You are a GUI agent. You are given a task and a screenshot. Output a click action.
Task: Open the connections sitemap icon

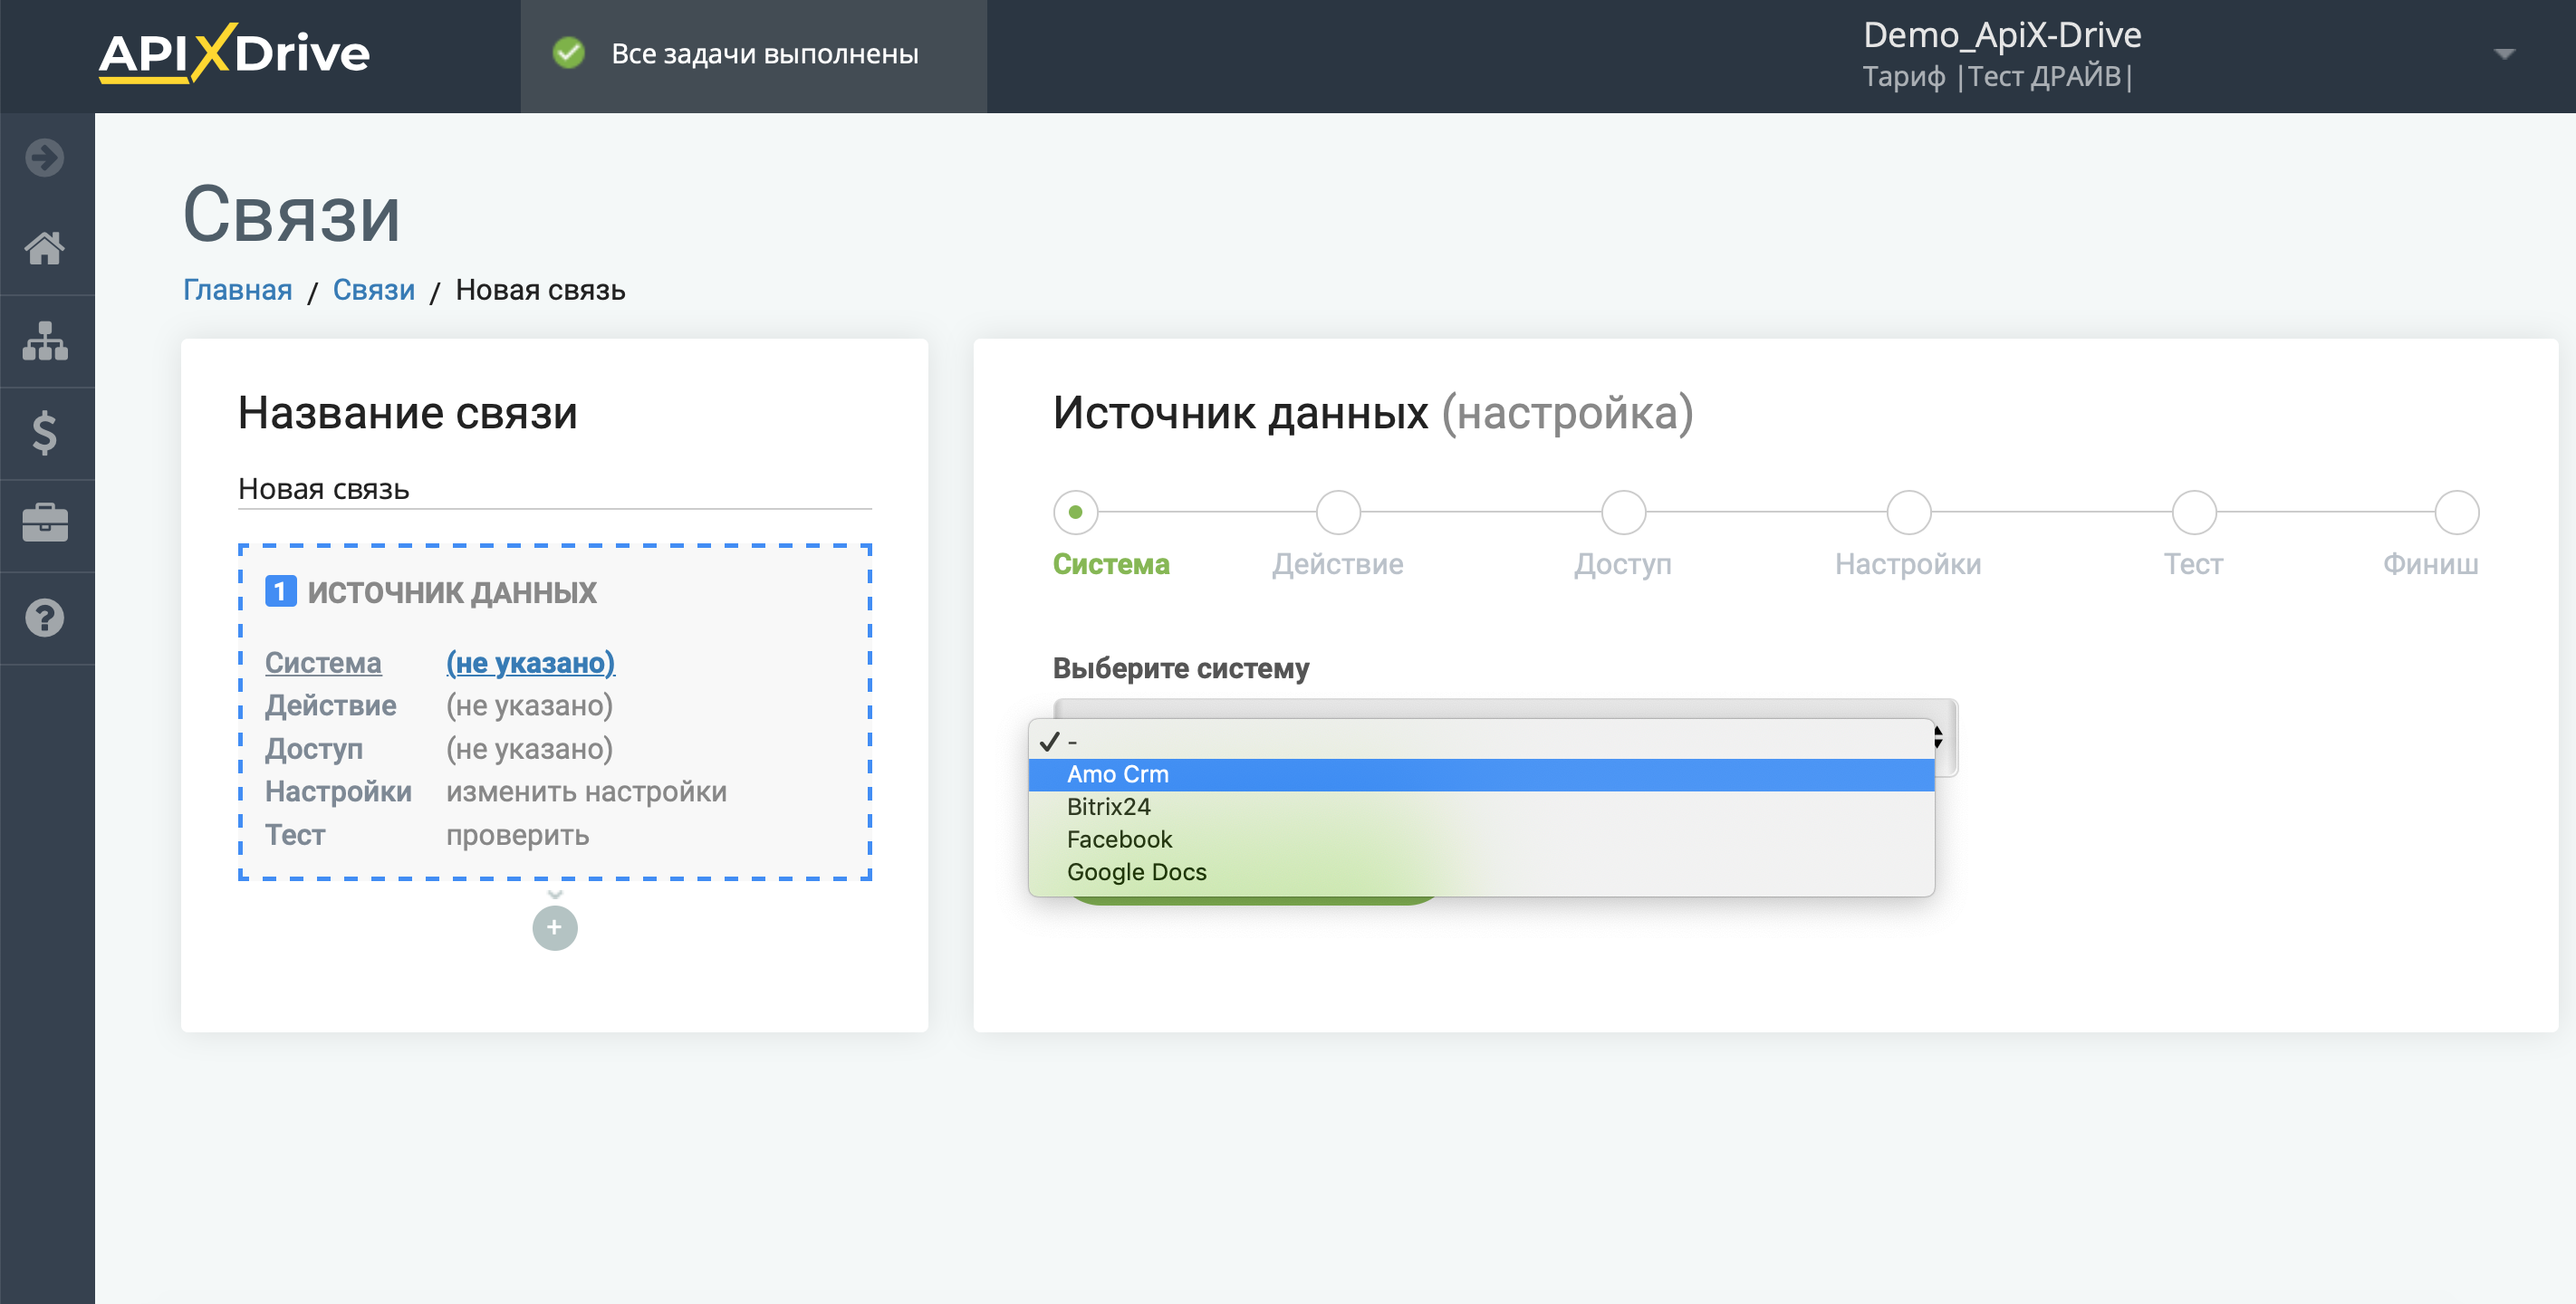tap(45, 341)
